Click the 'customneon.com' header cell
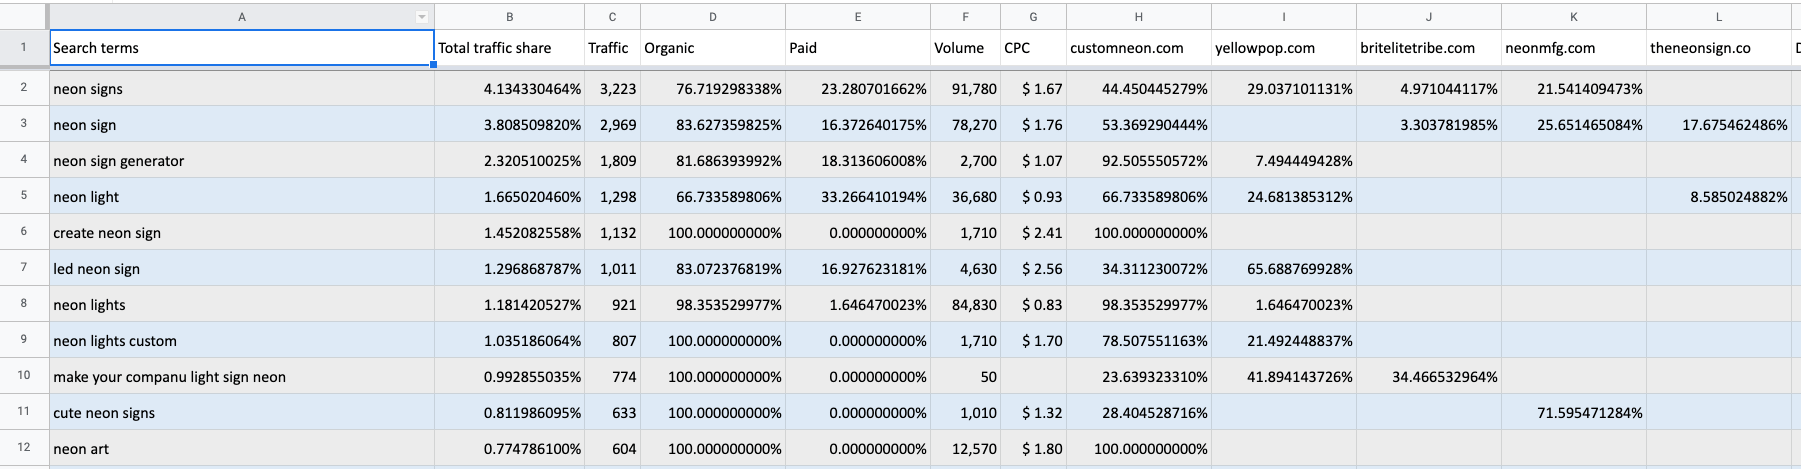Image resolution: width=1801 pixels, height=469 pixels. click(x=1139, y=48)
